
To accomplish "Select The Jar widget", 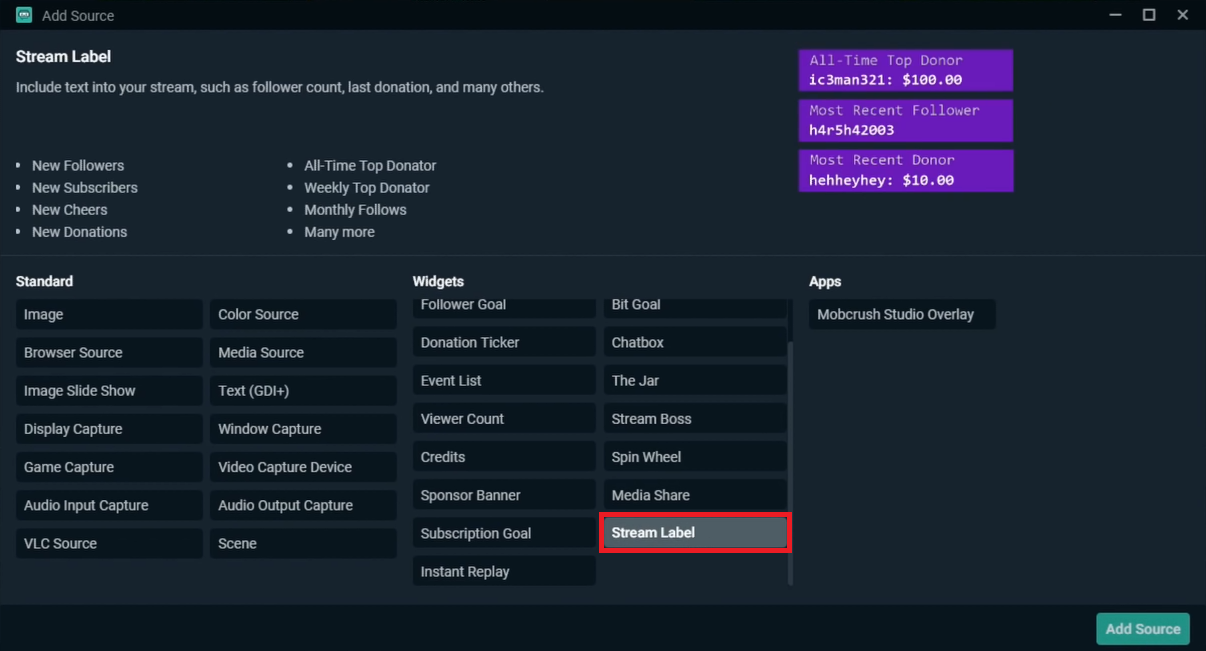I will pos(695,380).
